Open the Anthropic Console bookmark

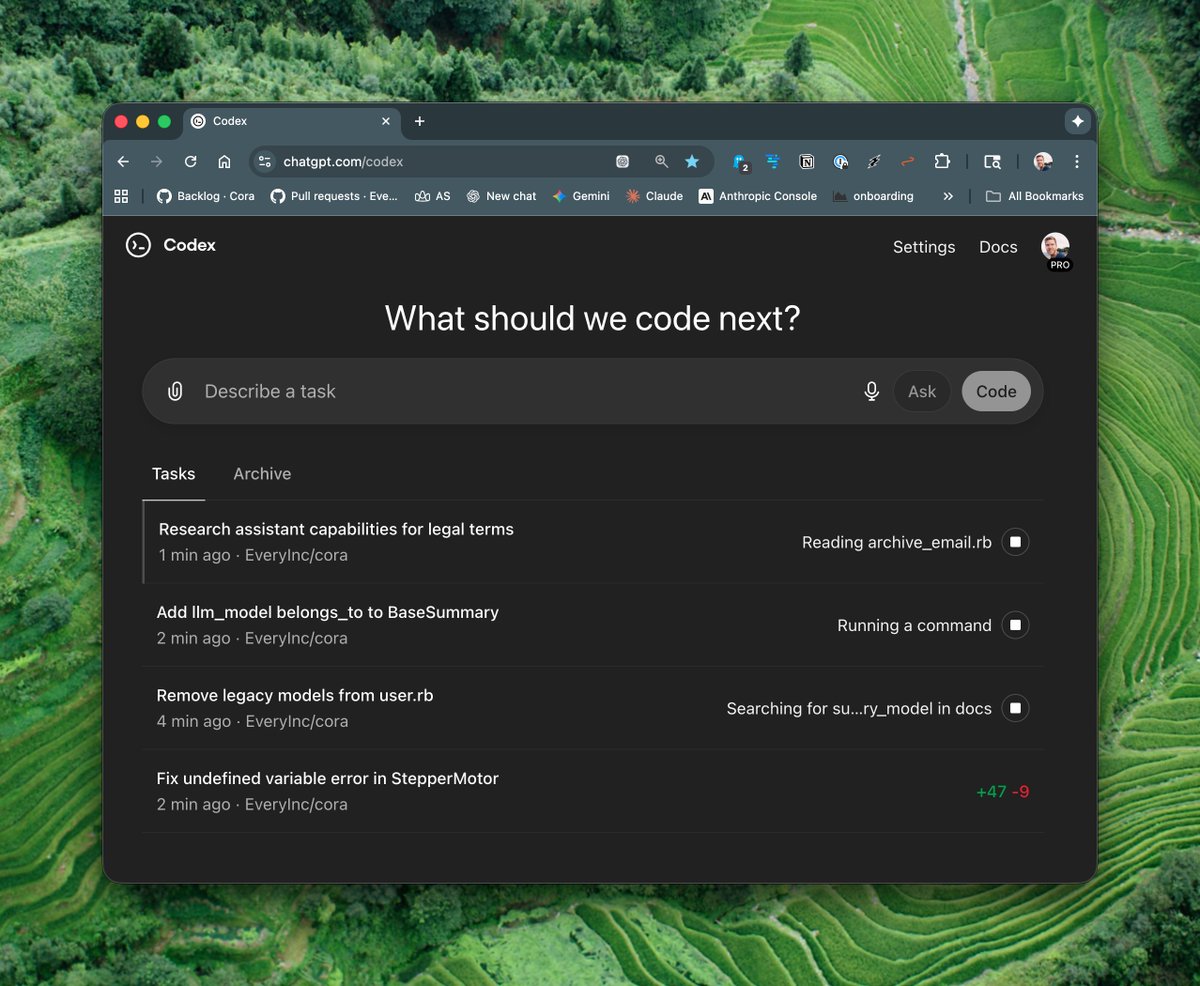pos(758,196)
